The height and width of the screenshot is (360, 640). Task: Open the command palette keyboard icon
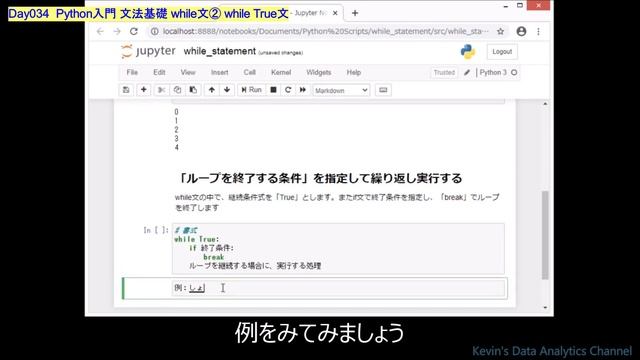pyautogui.click(x=383, y=90)
